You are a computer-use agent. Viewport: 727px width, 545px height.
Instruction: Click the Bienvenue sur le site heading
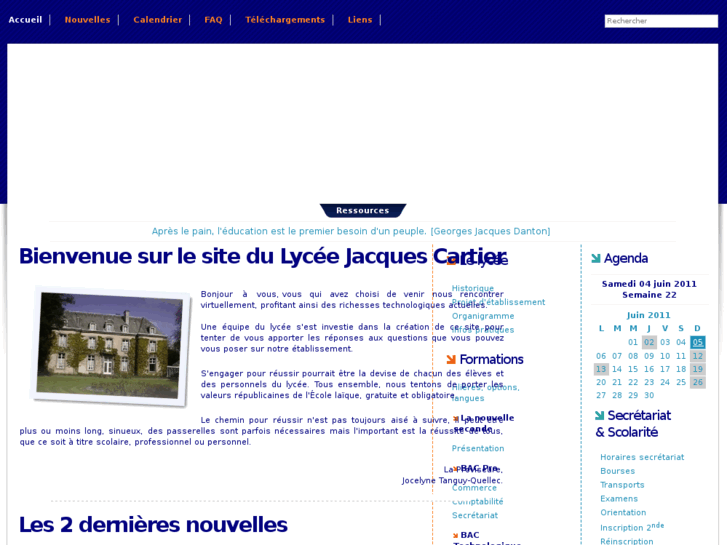[262, 256]
